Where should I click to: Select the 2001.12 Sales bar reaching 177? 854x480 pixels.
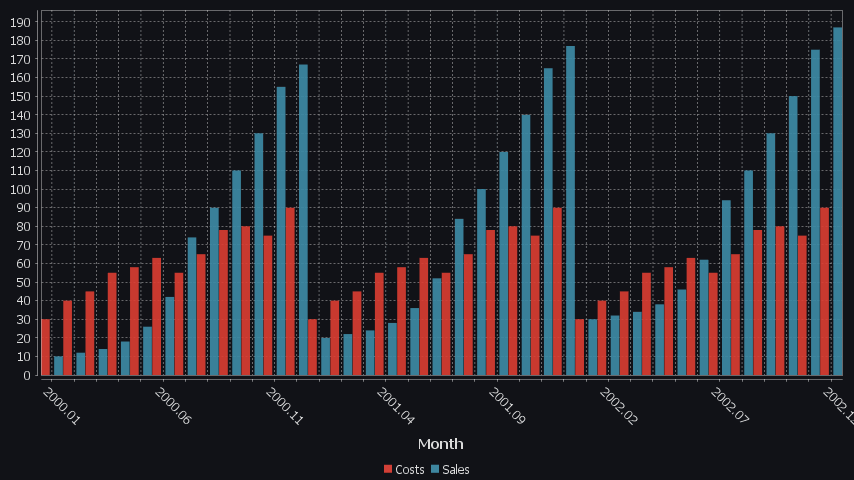[x=570, y=210]
